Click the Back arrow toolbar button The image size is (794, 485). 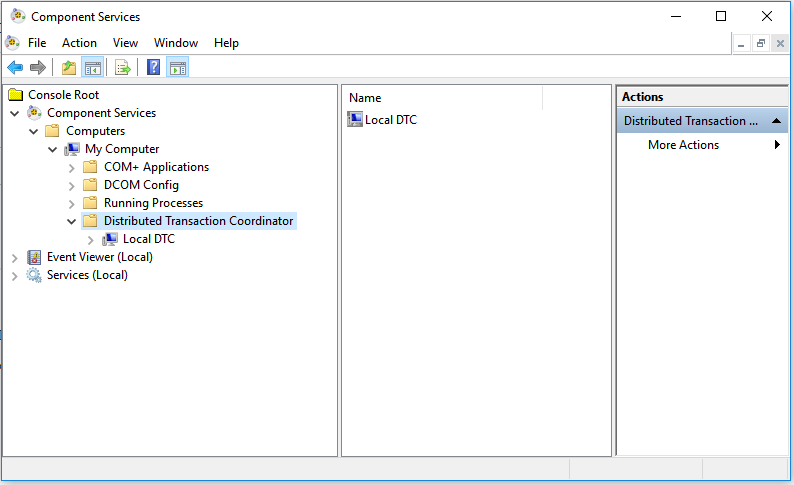[x=15, y=67]
